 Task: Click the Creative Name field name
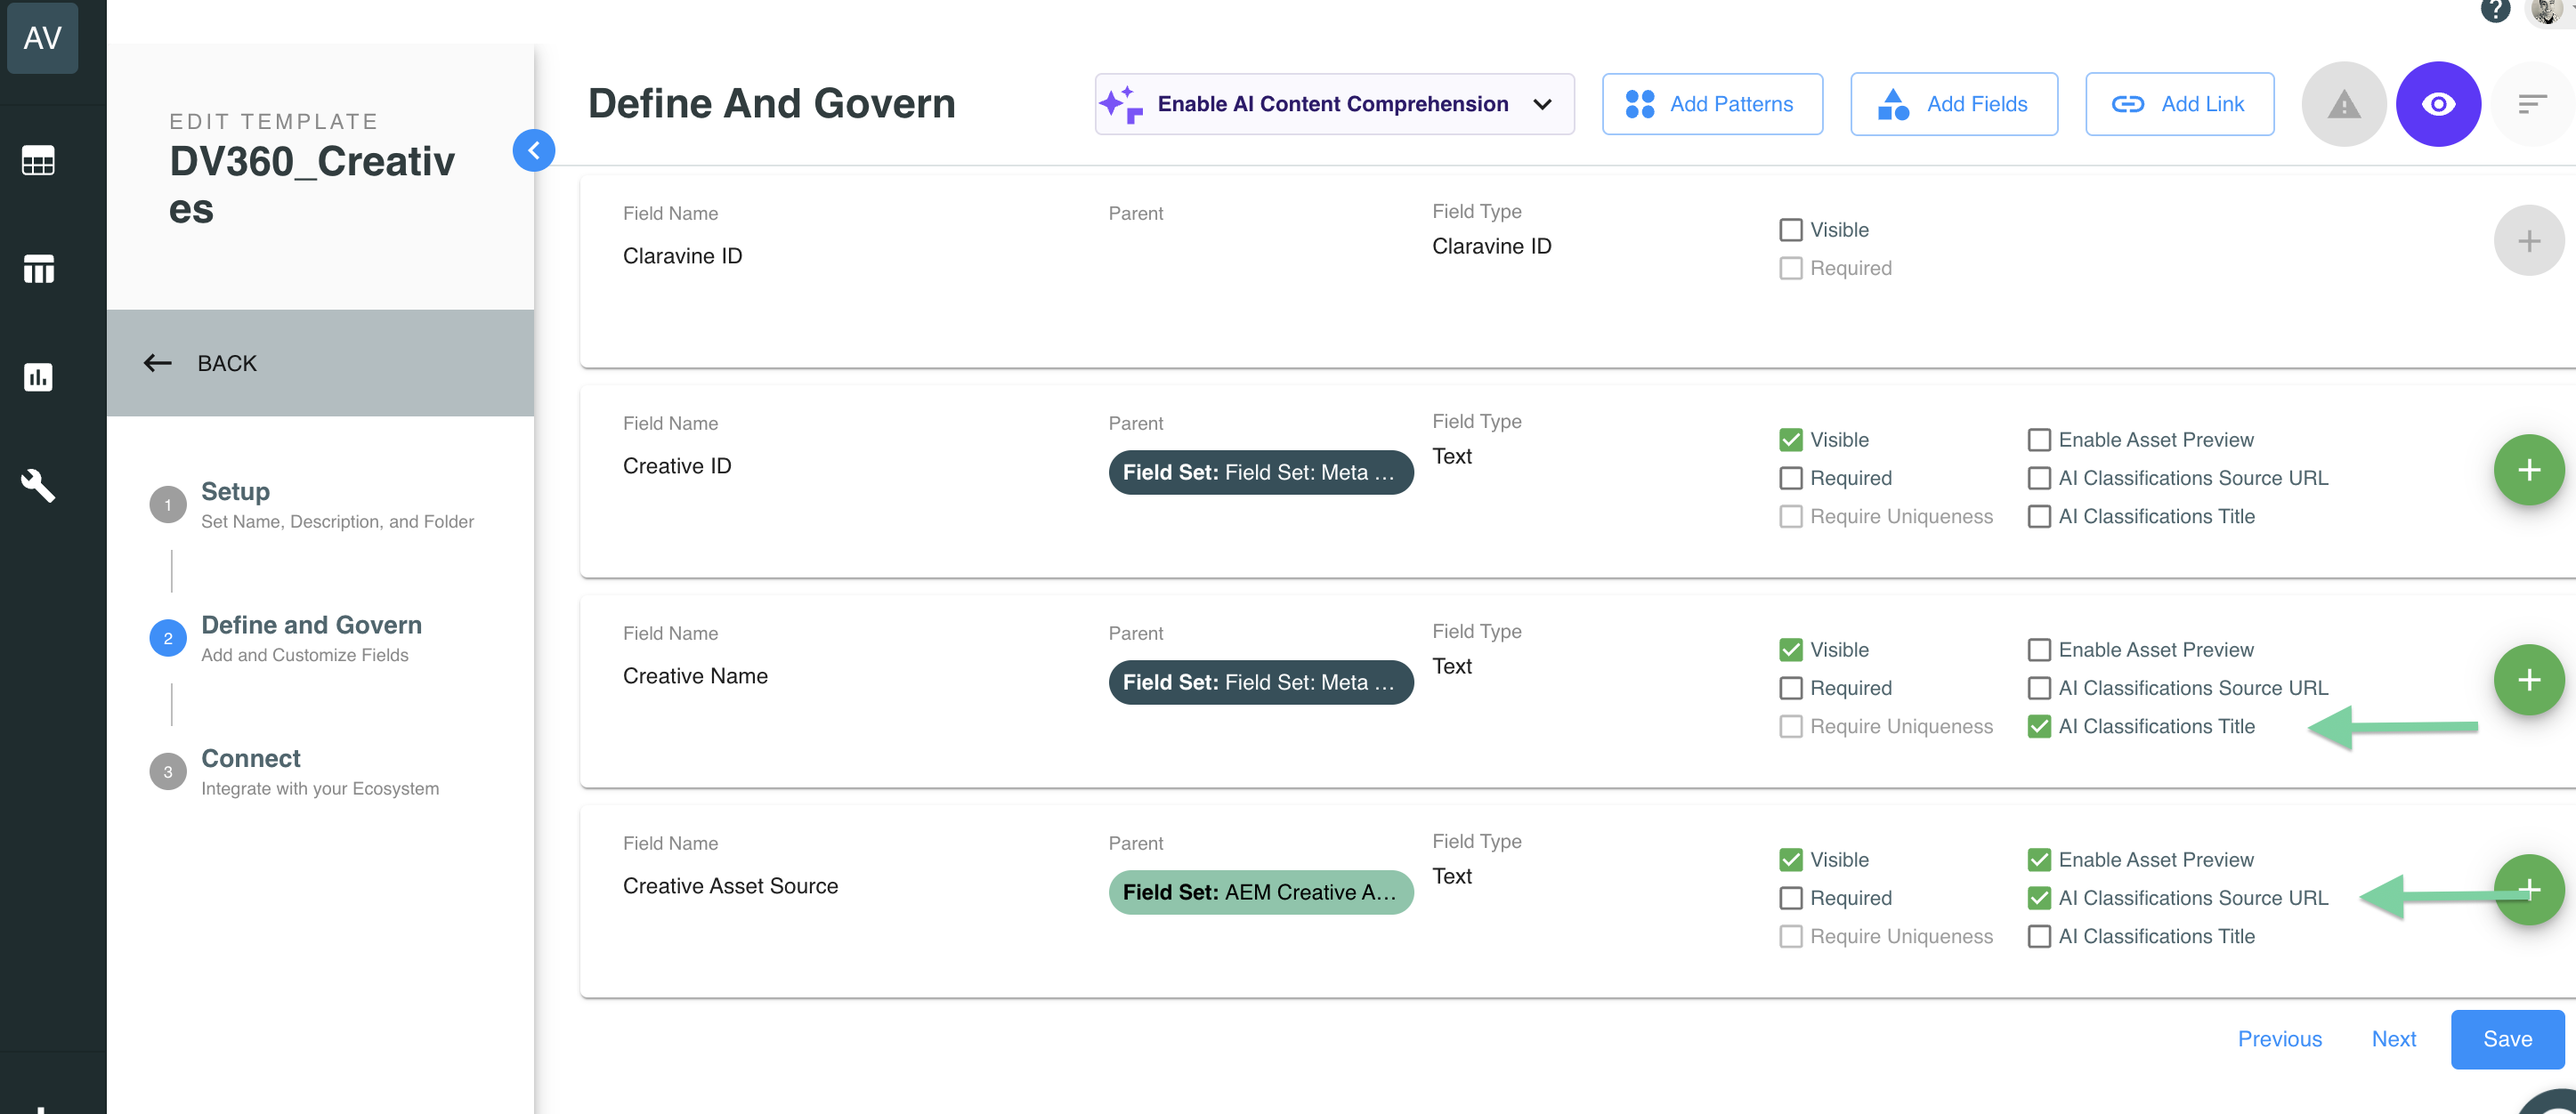[695, 676]
